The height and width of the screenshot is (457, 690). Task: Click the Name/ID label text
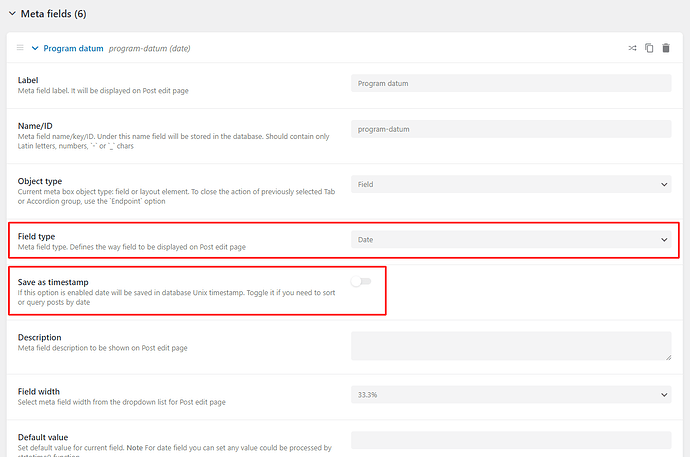click(x=35, y=126)
